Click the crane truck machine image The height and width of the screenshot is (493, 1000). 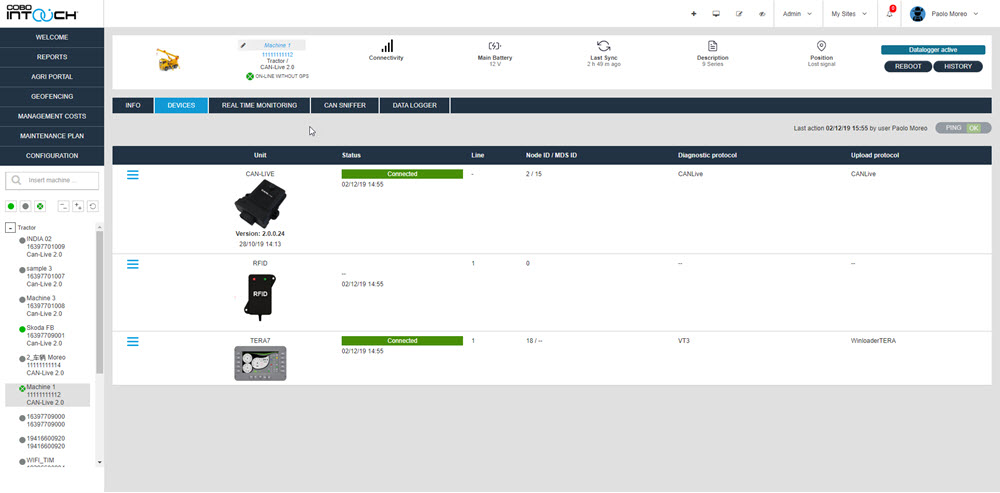pos(168,59)
